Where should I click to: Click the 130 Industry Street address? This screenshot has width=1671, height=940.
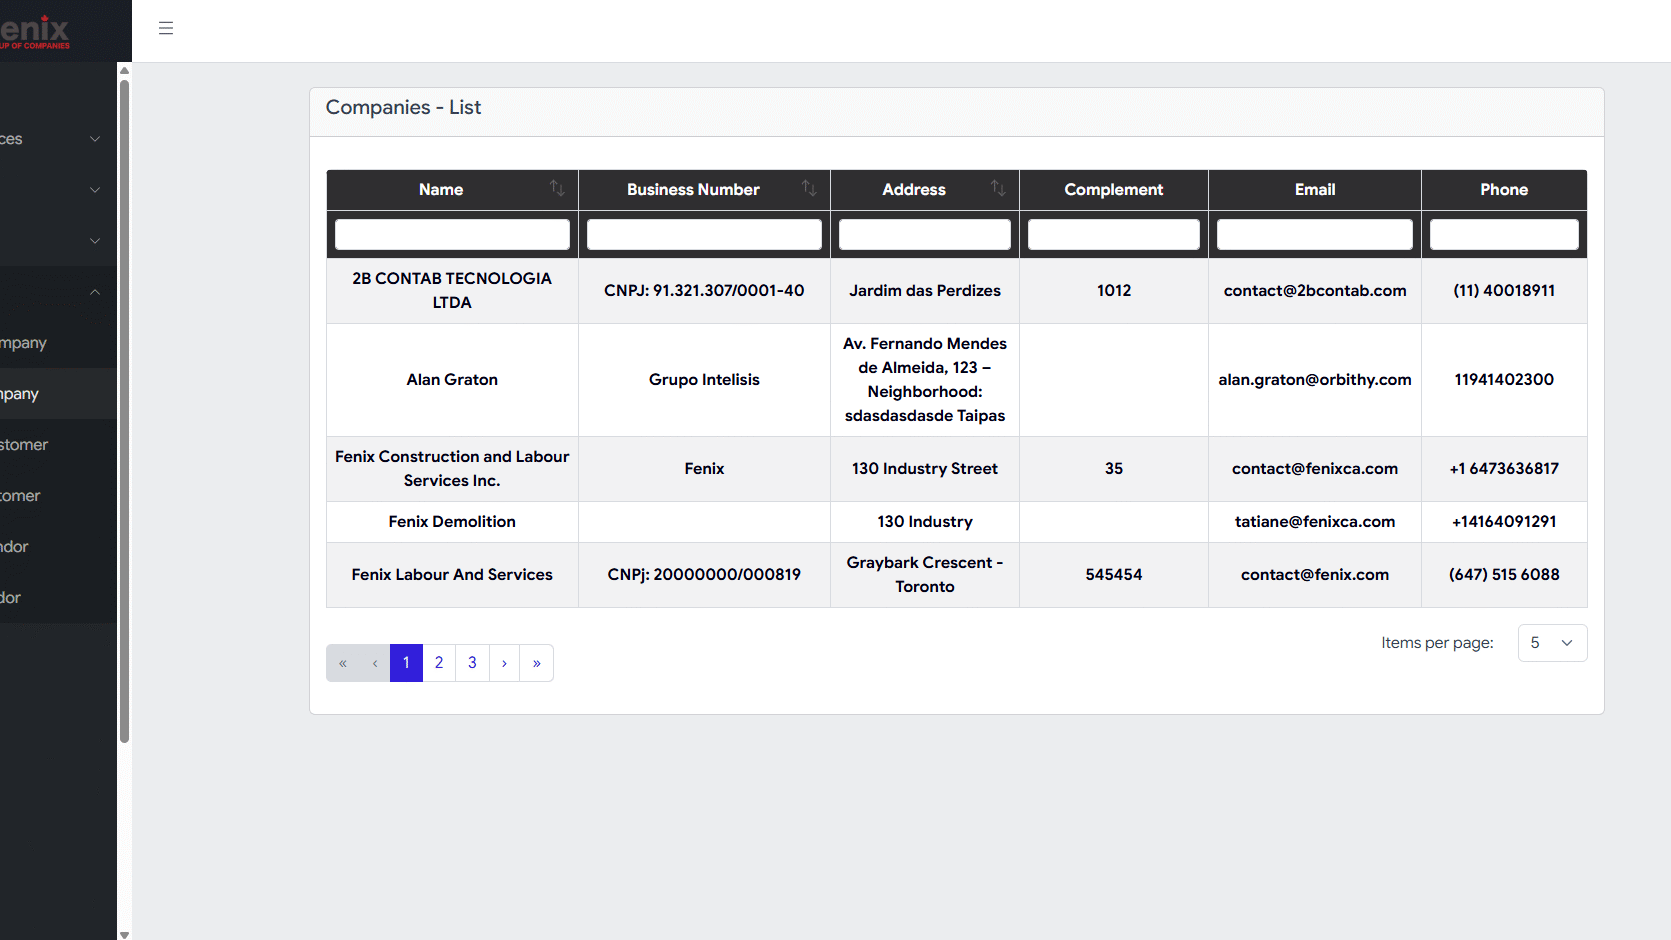925,469
